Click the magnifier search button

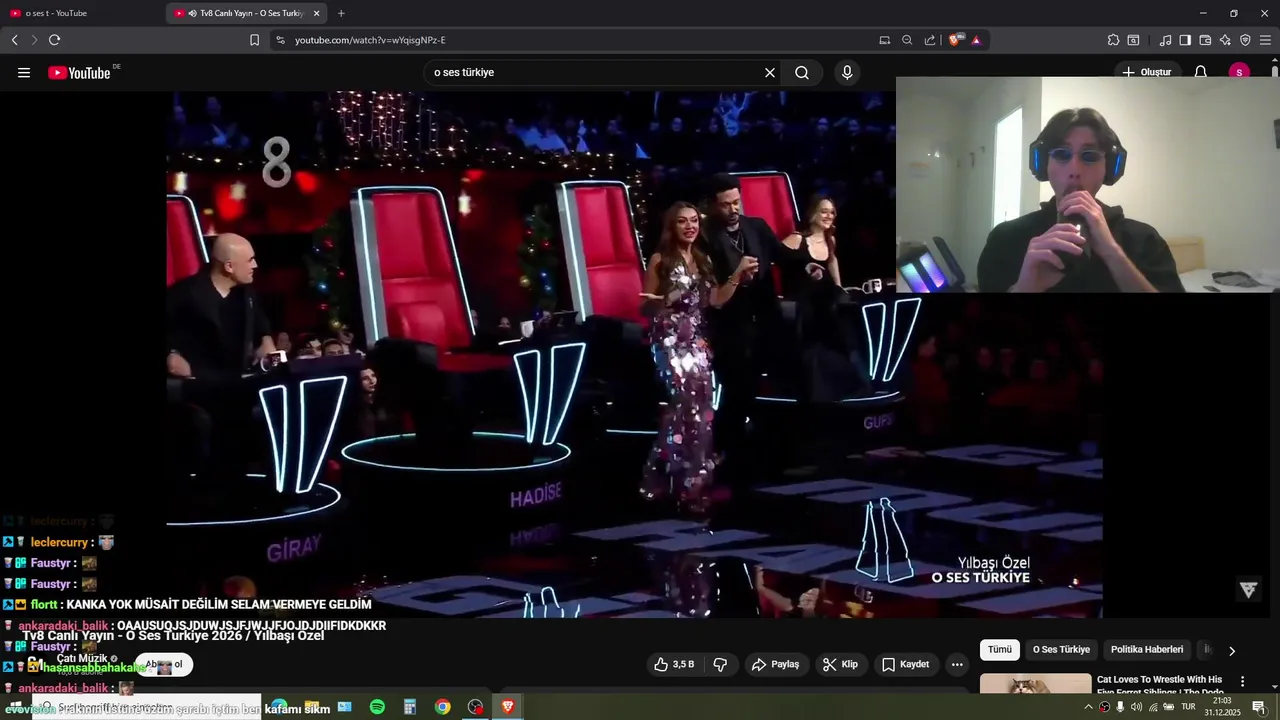(x=802, y=73)
